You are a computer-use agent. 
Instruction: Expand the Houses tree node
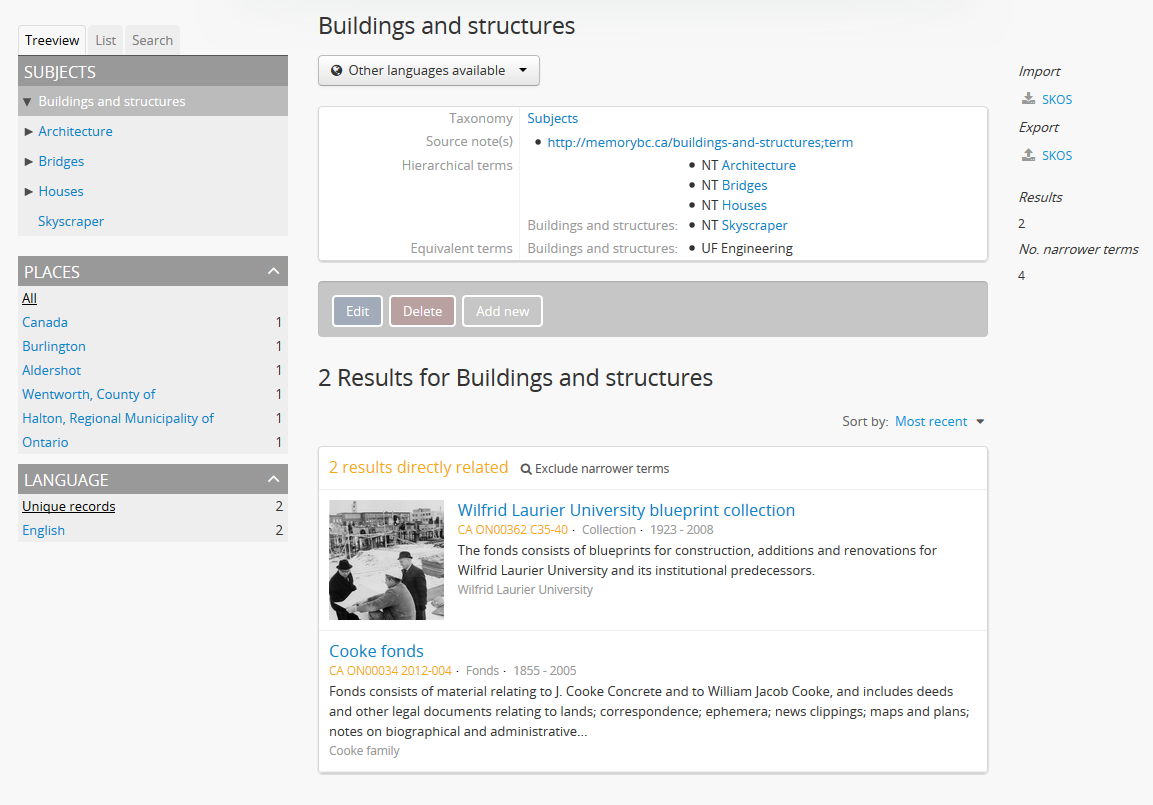pyautogui.click(x=26, y=191)
